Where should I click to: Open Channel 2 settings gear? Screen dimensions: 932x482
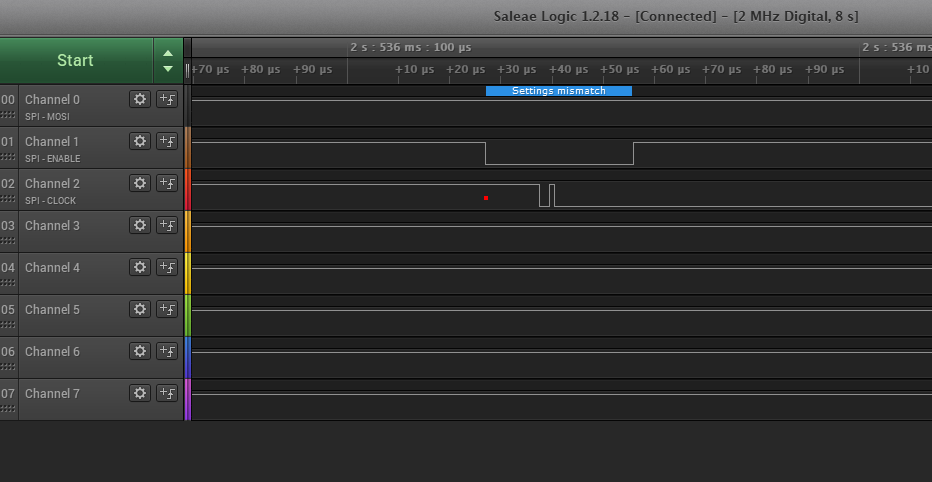click(140, 183)
